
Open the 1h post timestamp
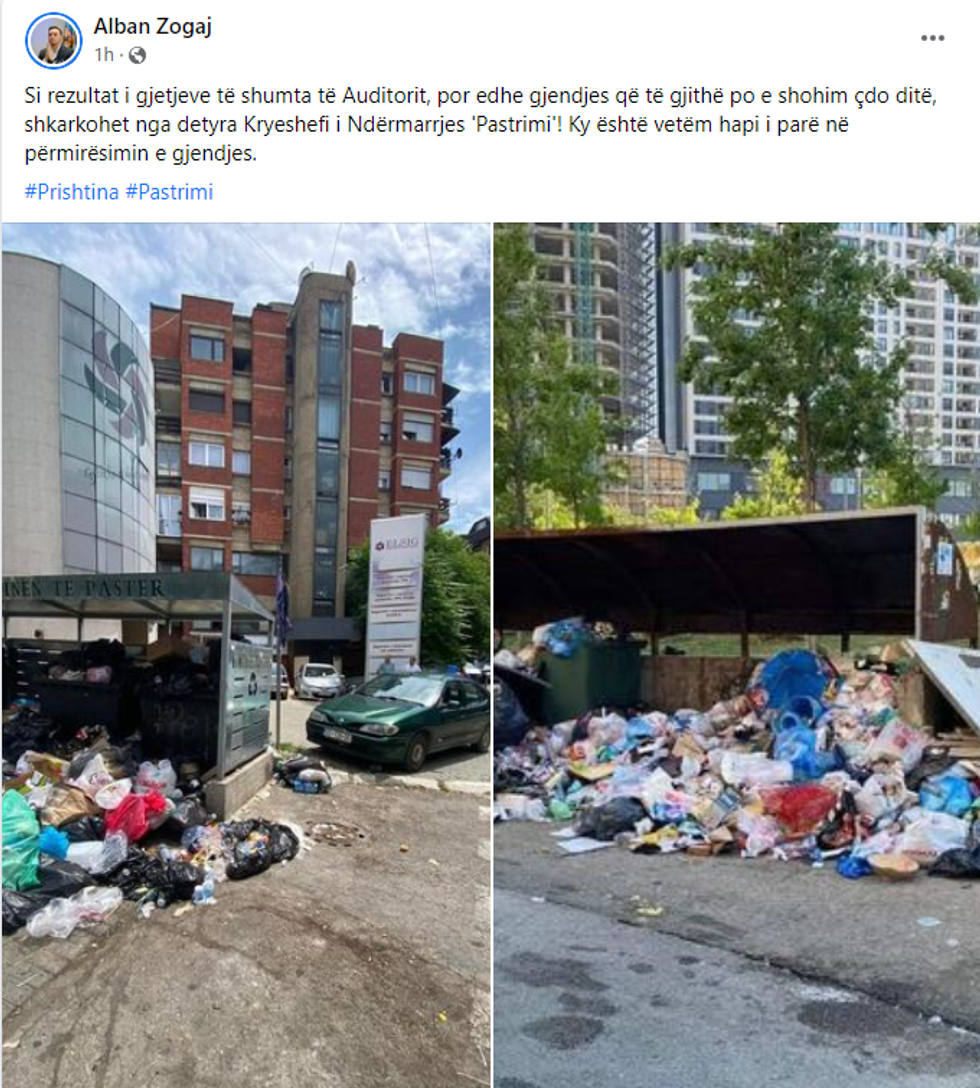103,54
